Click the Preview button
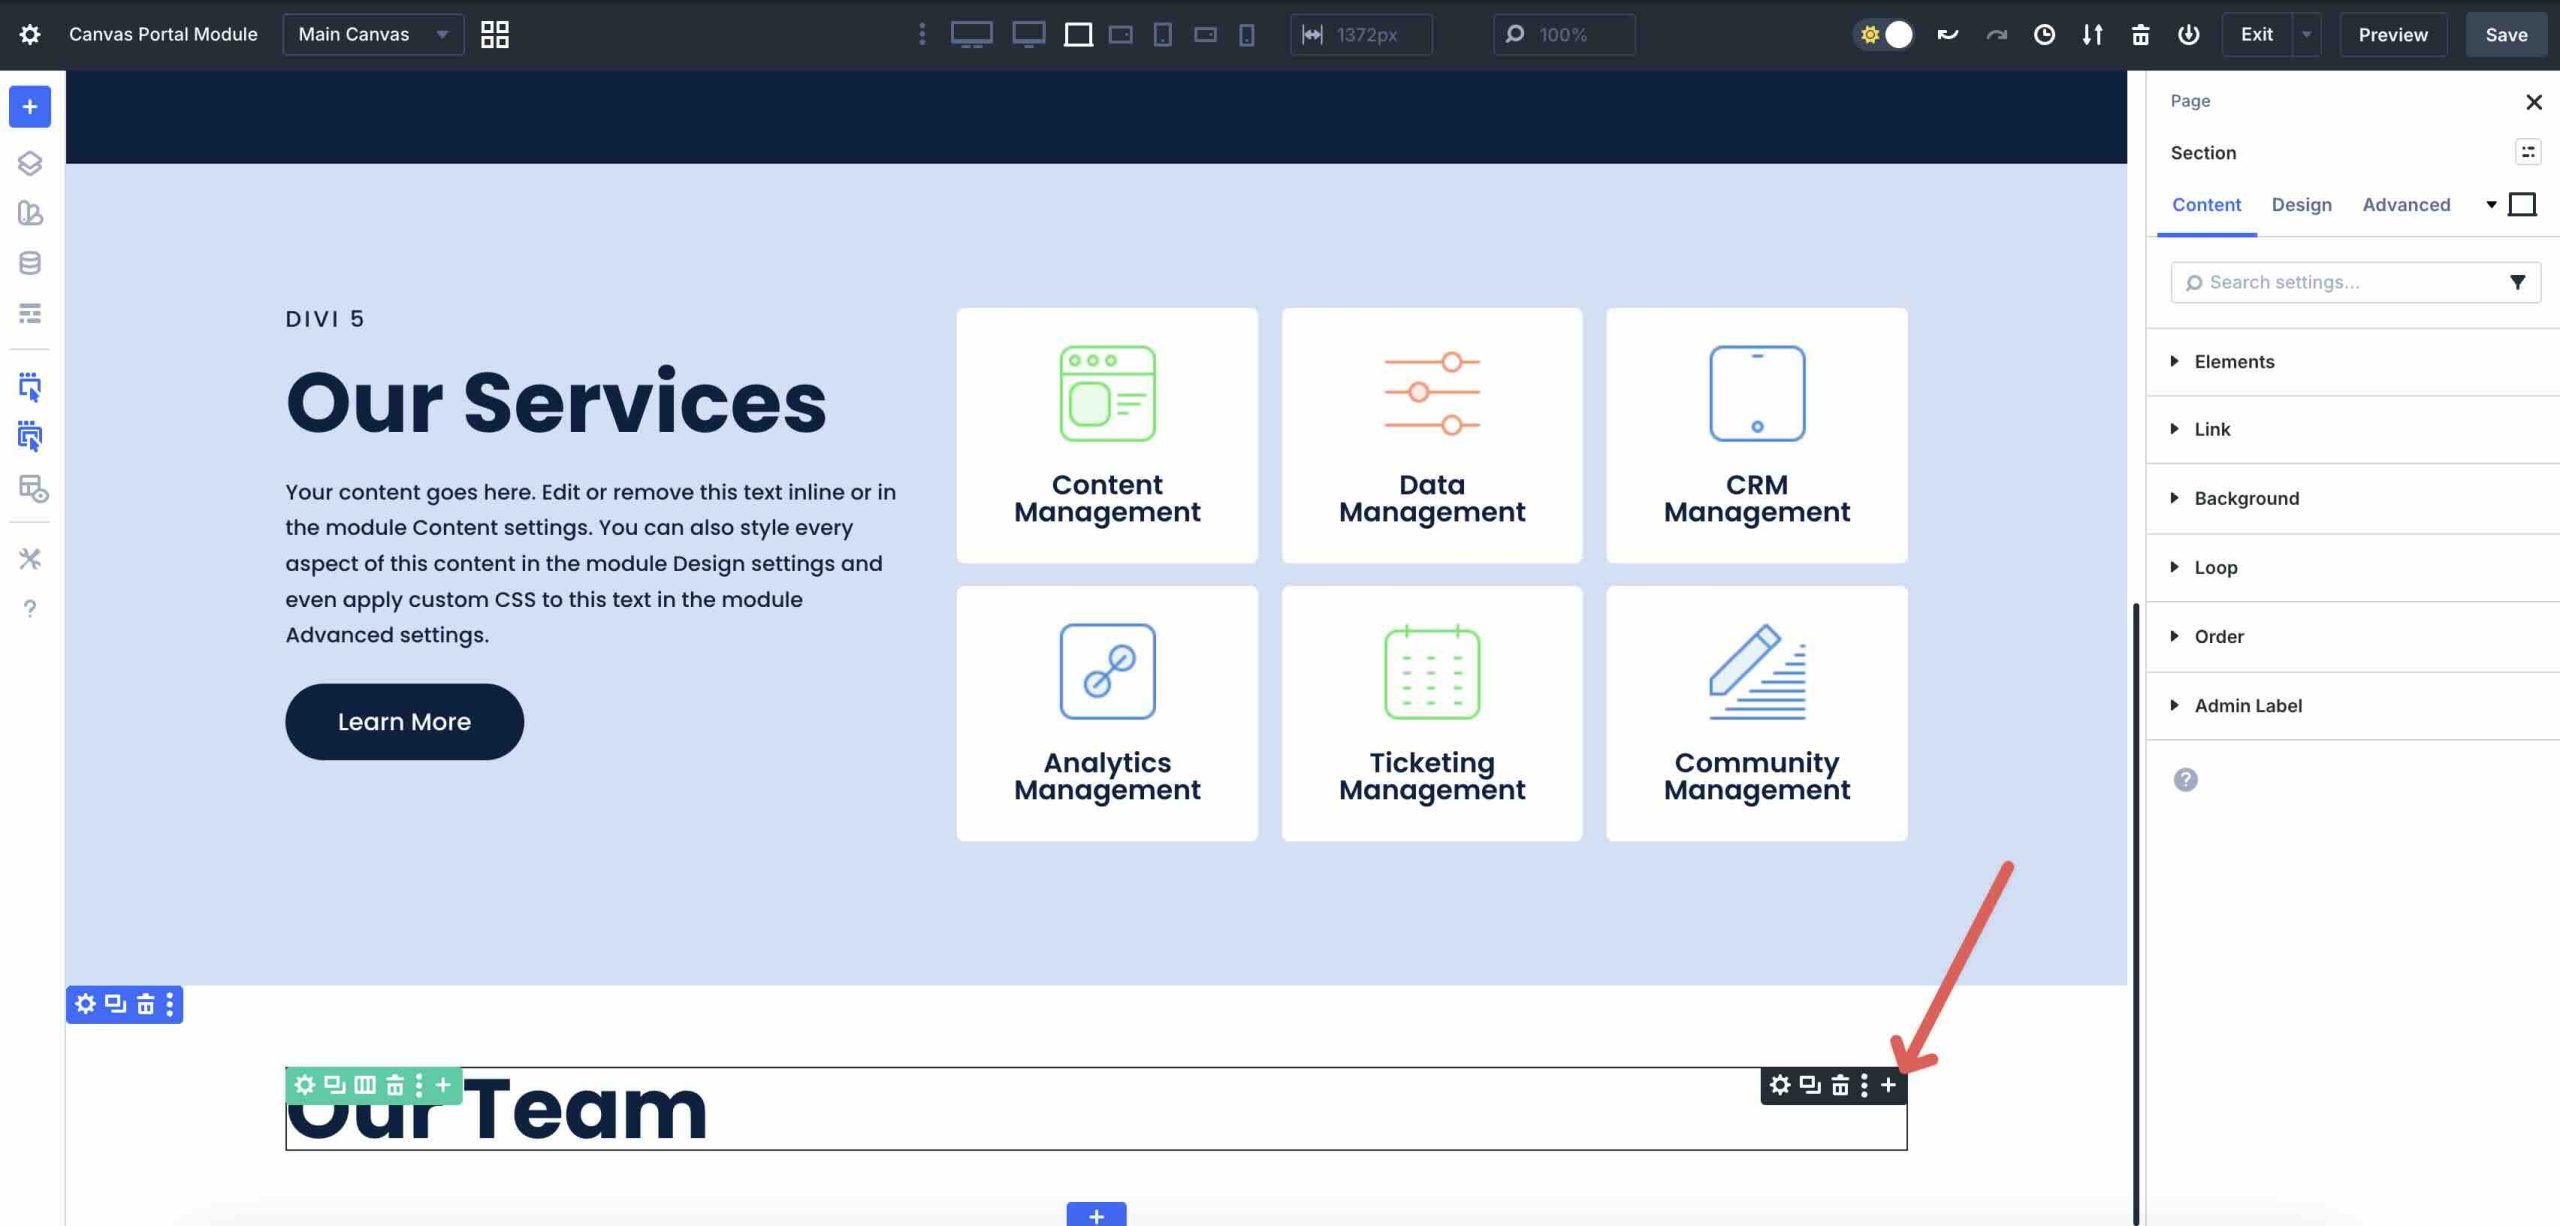The width and height of the screenshot is (2560, 1226). 2393,34
